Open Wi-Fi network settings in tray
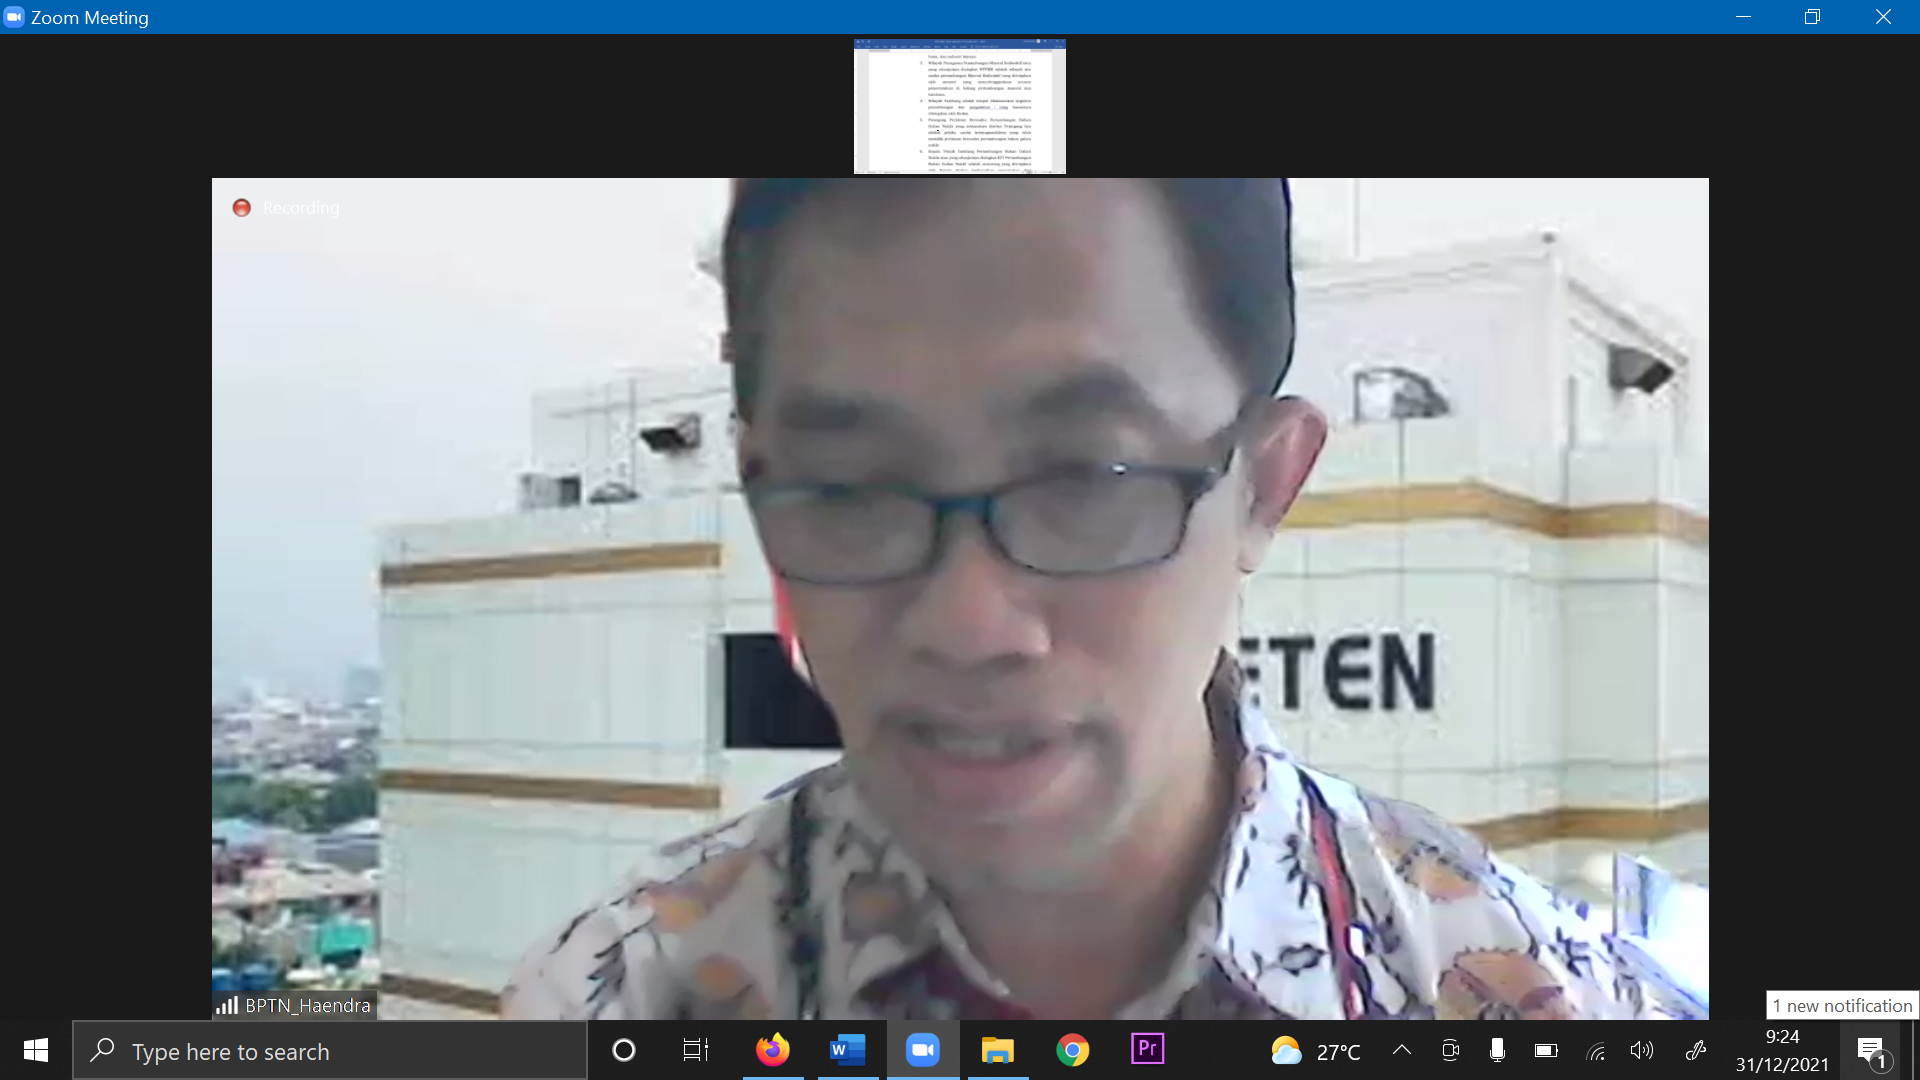Screen dimensions: 1920x1080 pyautogui.click(x=1595, y=1050)
